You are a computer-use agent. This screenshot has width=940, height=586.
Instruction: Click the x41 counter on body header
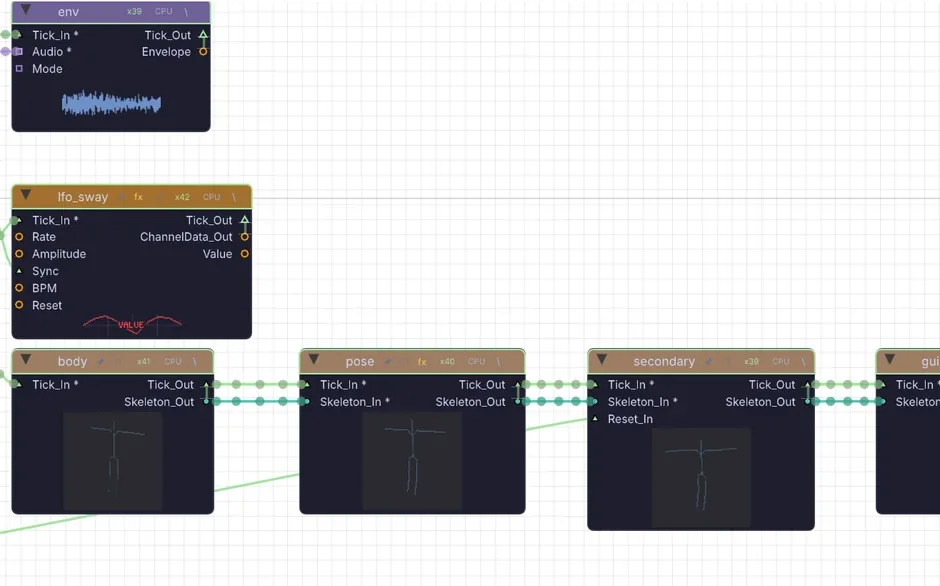pyautogui.click(x=144, y=362)
